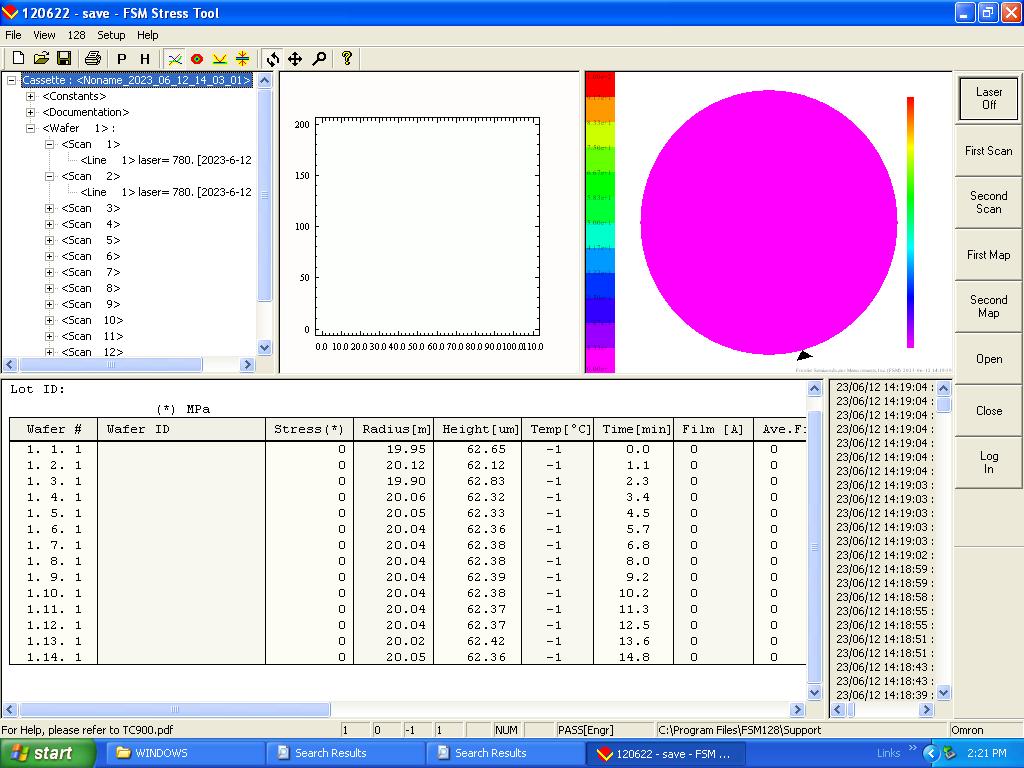Click the New file toolbar icon
The width and height of the screenshot is (1024, 768).
click(18, 59)
